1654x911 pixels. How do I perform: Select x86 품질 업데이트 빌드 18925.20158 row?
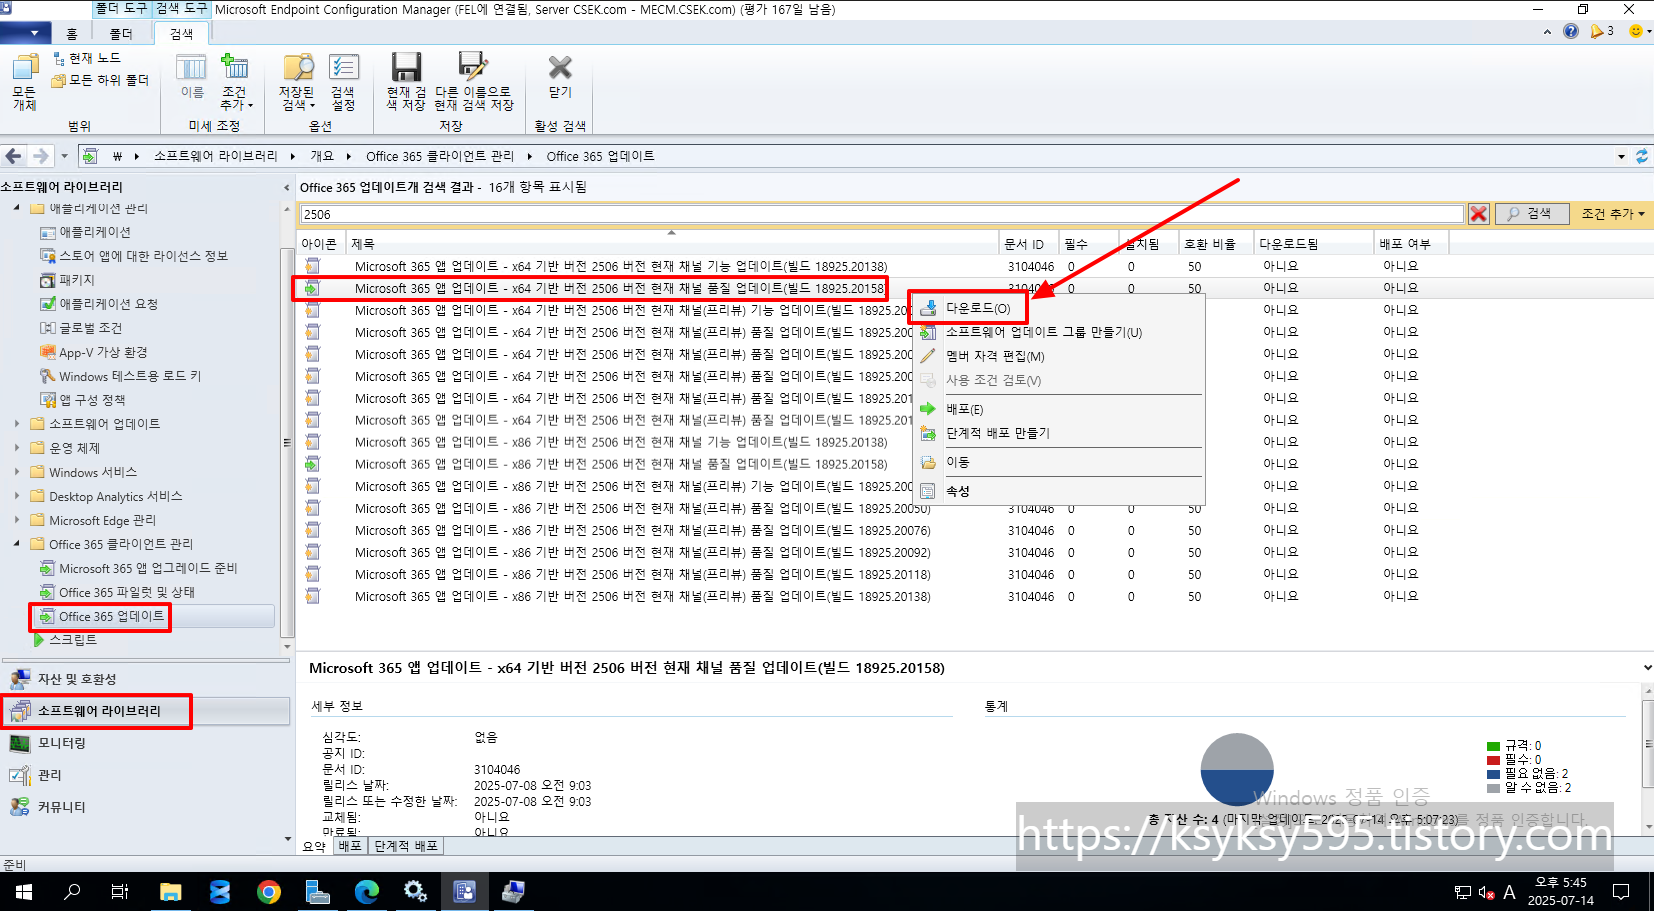pos(620,464)
